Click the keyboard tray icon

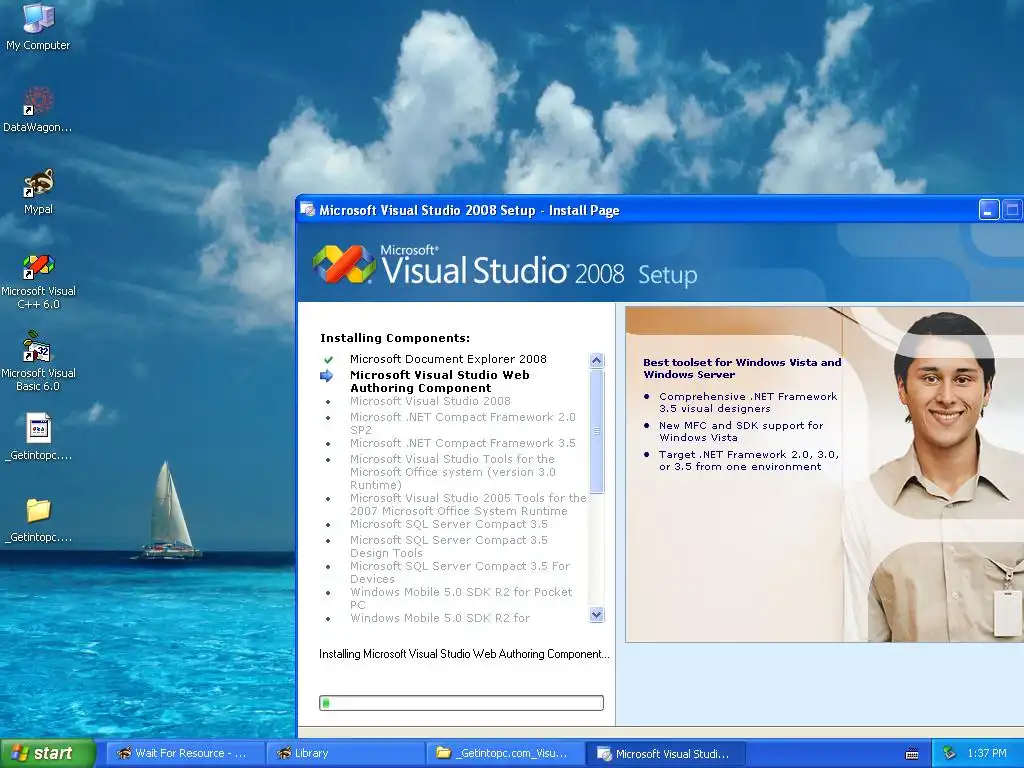(912, 754)
